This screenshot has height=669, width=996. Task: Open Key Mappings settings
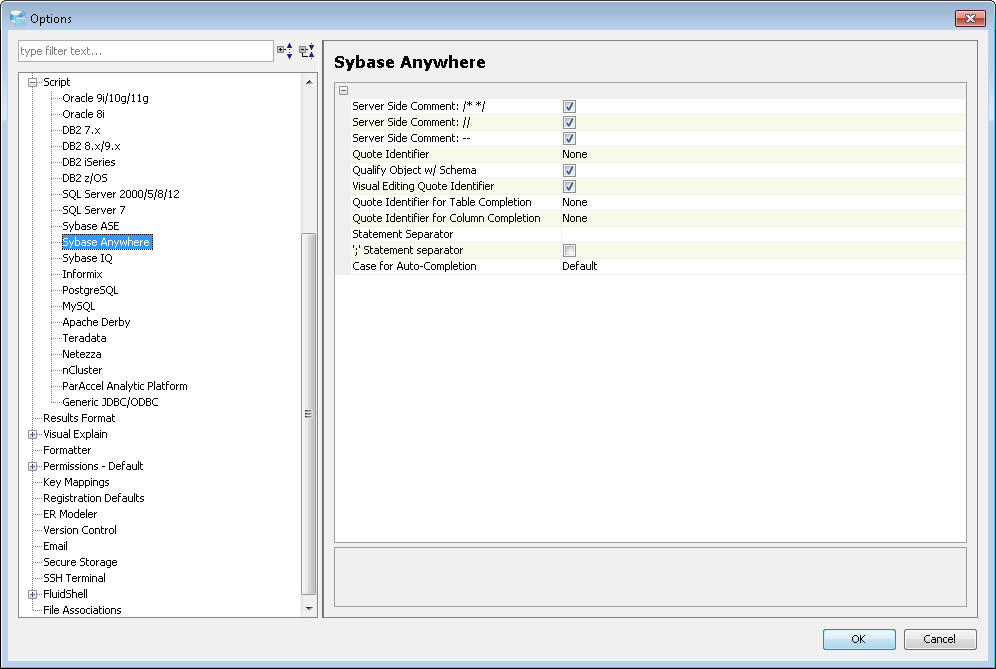76,482
